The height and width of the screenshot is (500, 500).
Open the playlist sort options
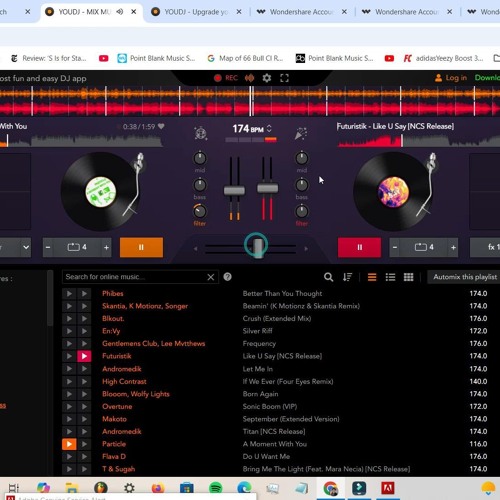point(347,277)
